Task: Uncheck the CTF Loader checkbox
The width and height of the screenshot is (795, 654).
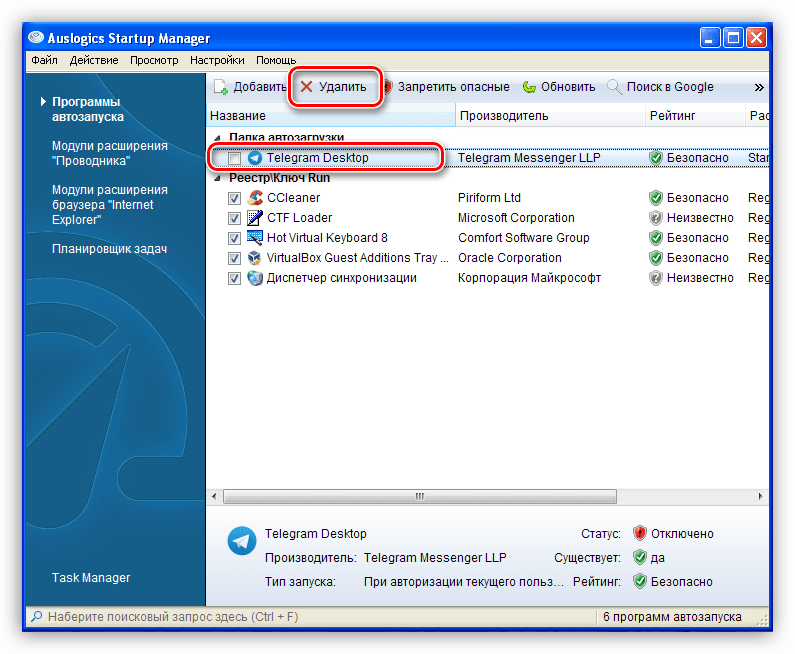Action: click(x=234, y=219)
